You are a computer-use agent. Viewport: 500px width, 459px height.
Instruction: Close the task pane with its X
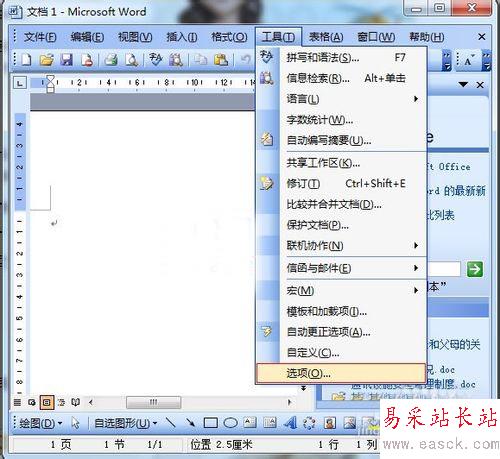(x=480, y=85)
